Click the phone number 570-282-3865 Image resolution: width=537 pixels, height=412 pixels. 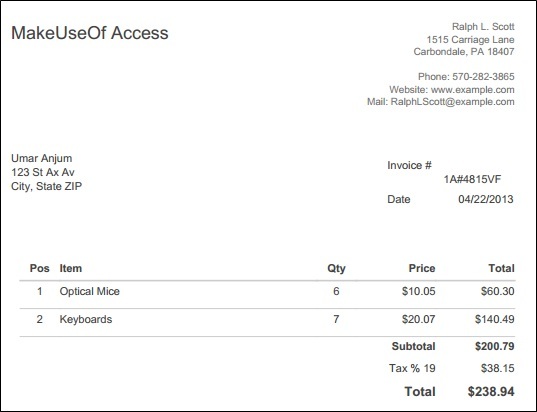point(483,76)
